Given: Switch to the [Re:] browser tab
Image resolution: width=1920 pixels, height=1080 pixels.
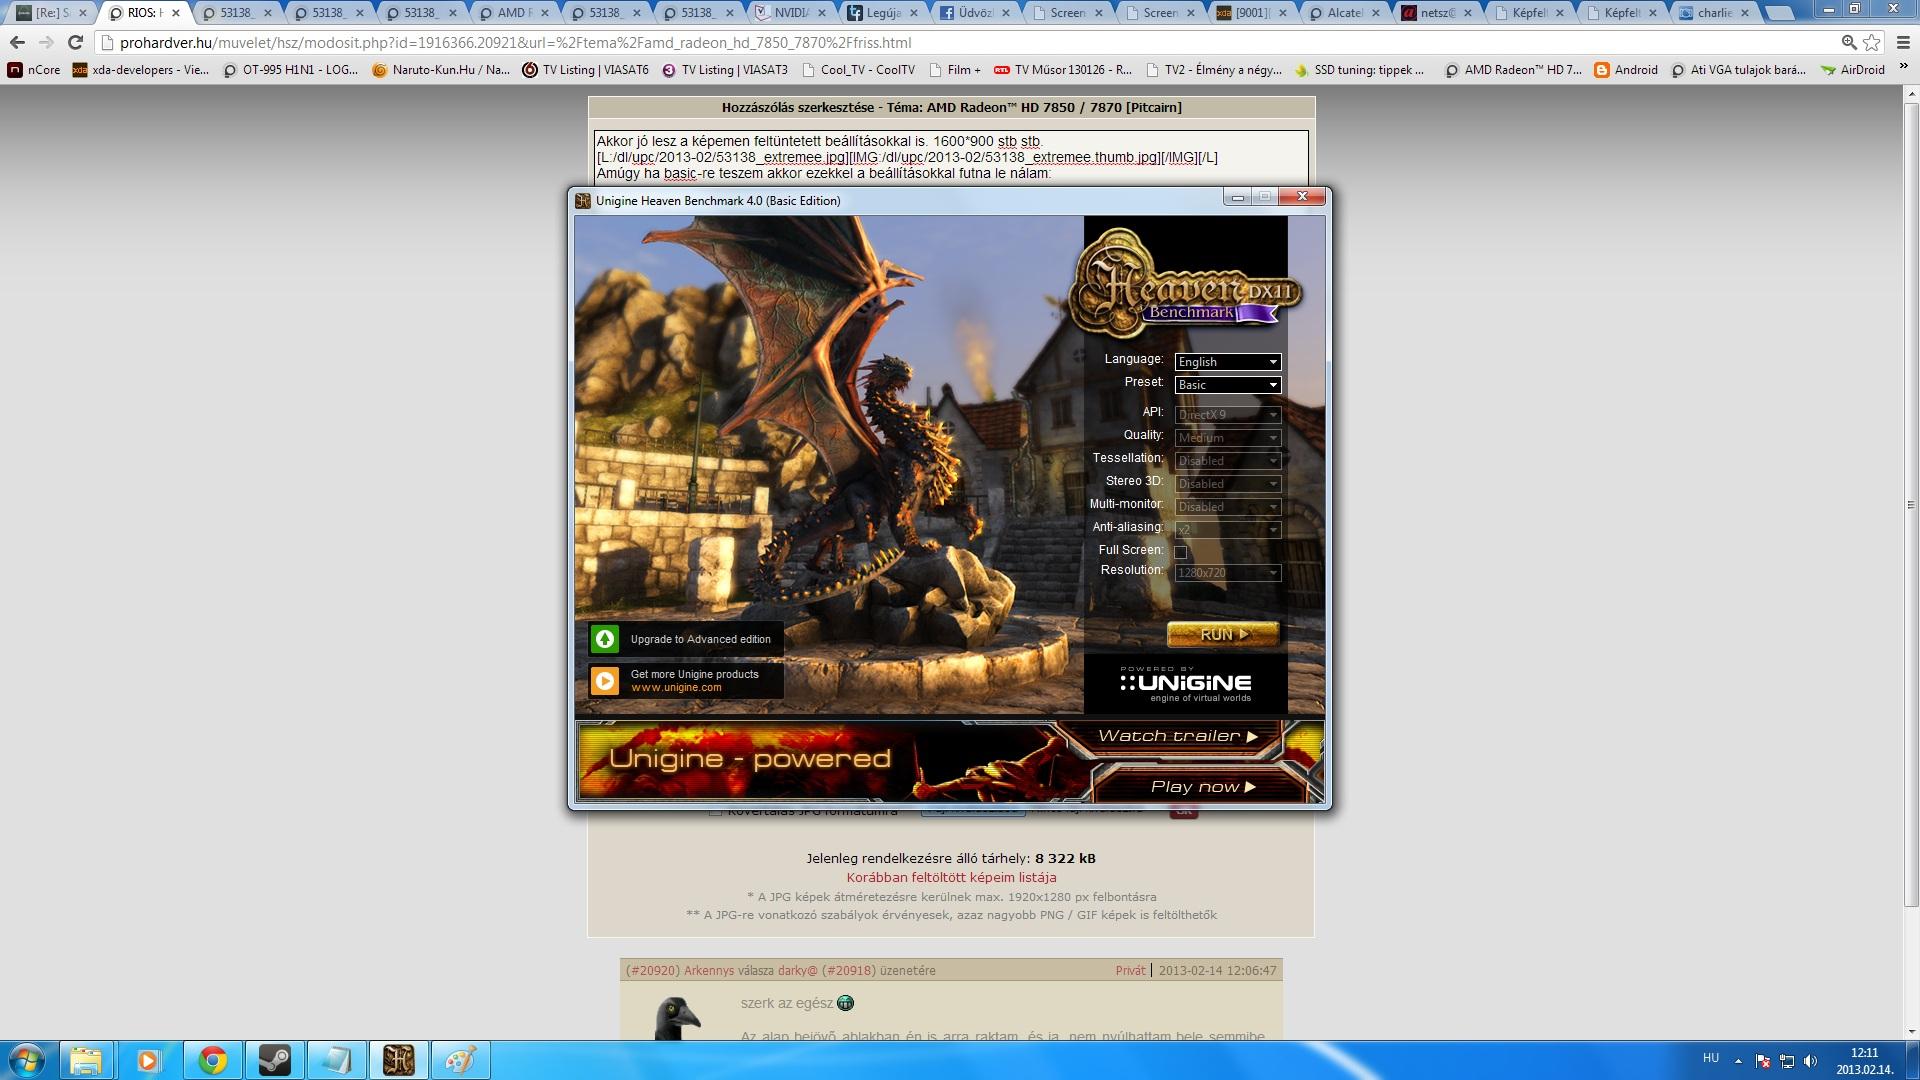Looking at the screenshot, I should point(52,13).
